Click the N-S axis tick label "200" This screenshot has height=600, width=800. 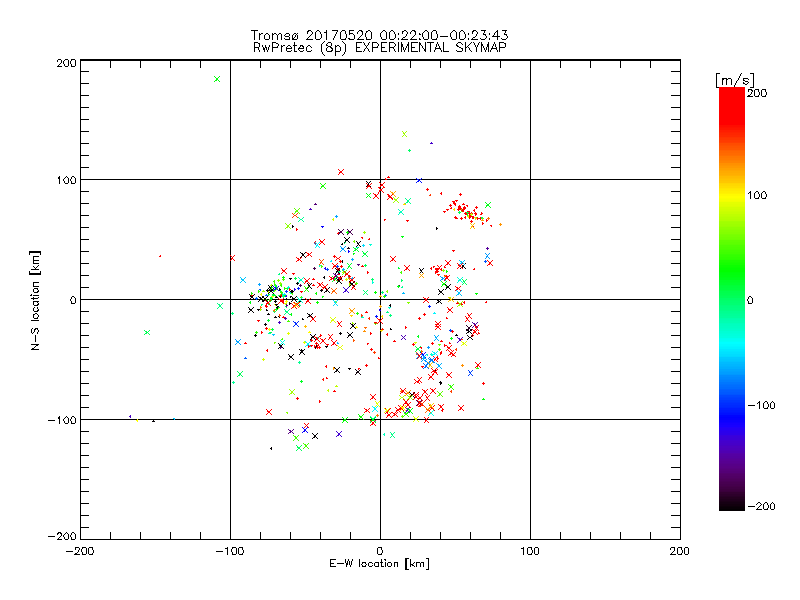pos(66,63)
